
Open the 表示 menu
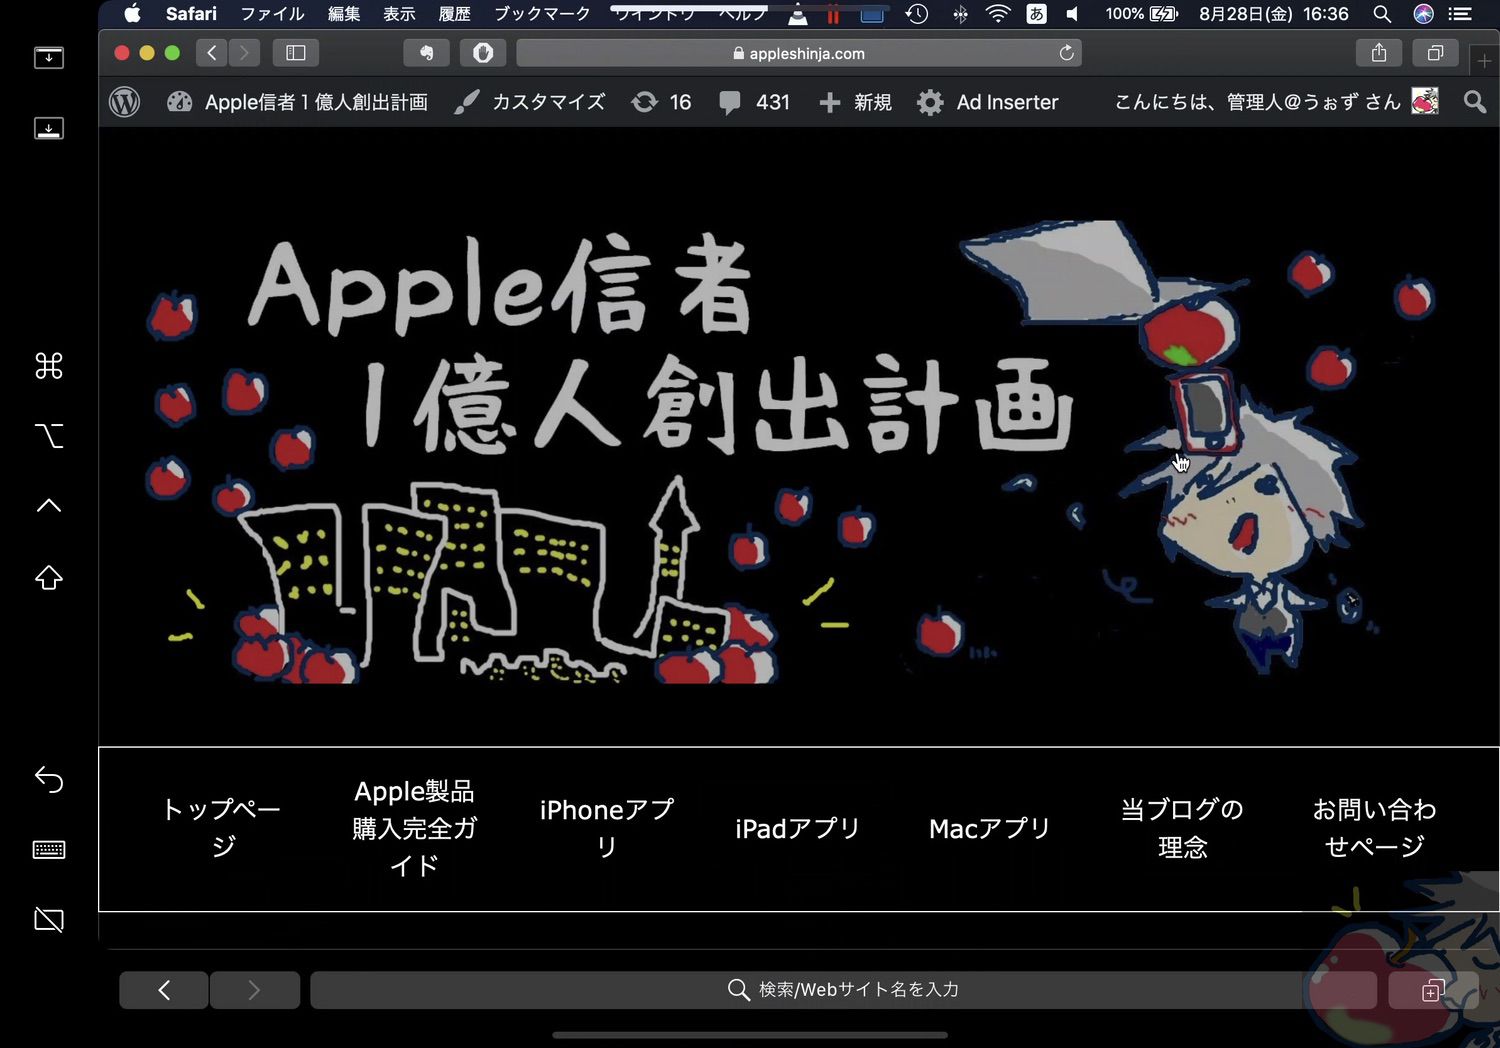(399, 14)
